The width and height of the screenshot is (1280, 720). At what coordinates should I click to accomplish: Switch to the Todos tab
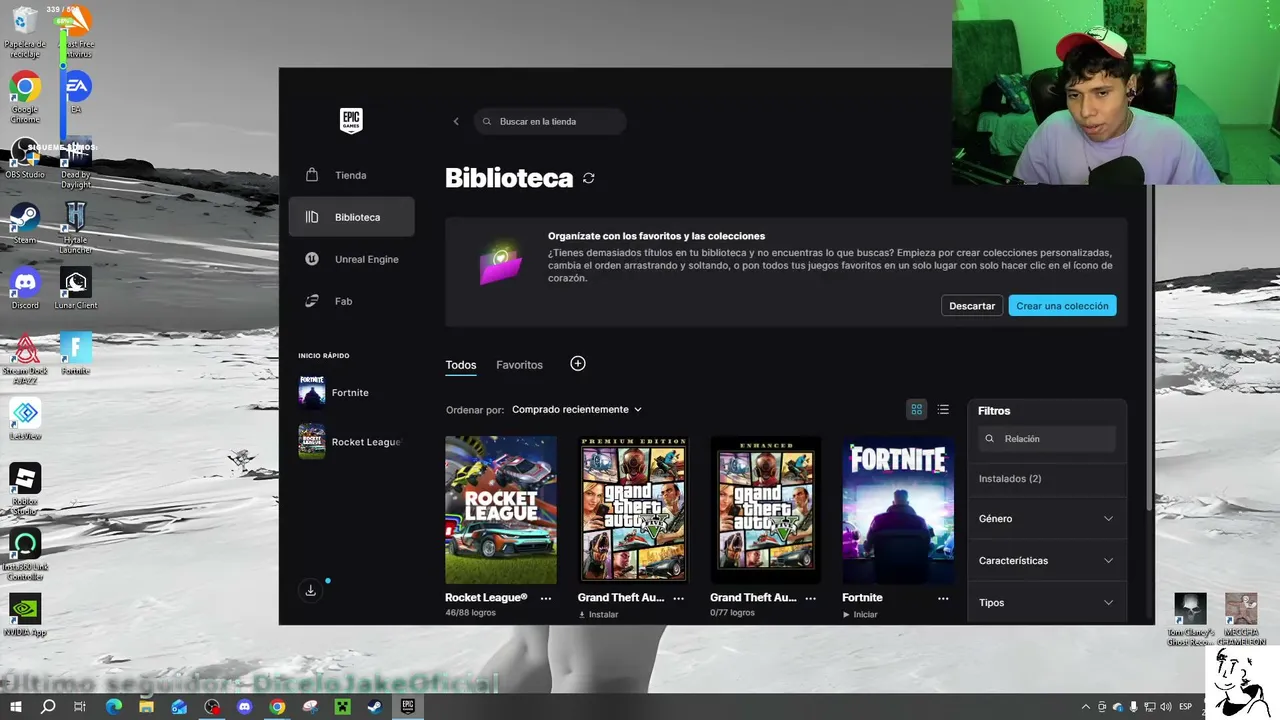pyautogui.click(x=461, y=365)
